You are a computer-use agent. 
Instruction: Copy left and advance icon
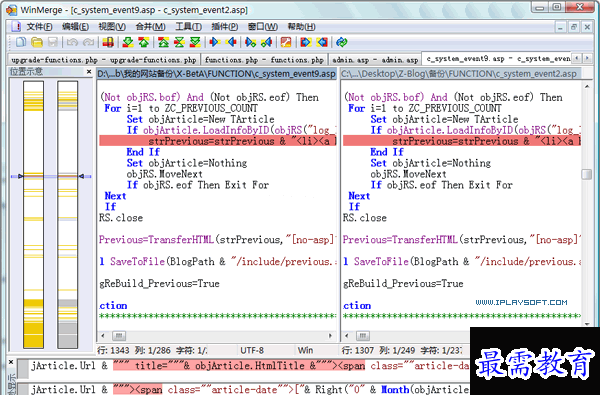click(266, 42)
